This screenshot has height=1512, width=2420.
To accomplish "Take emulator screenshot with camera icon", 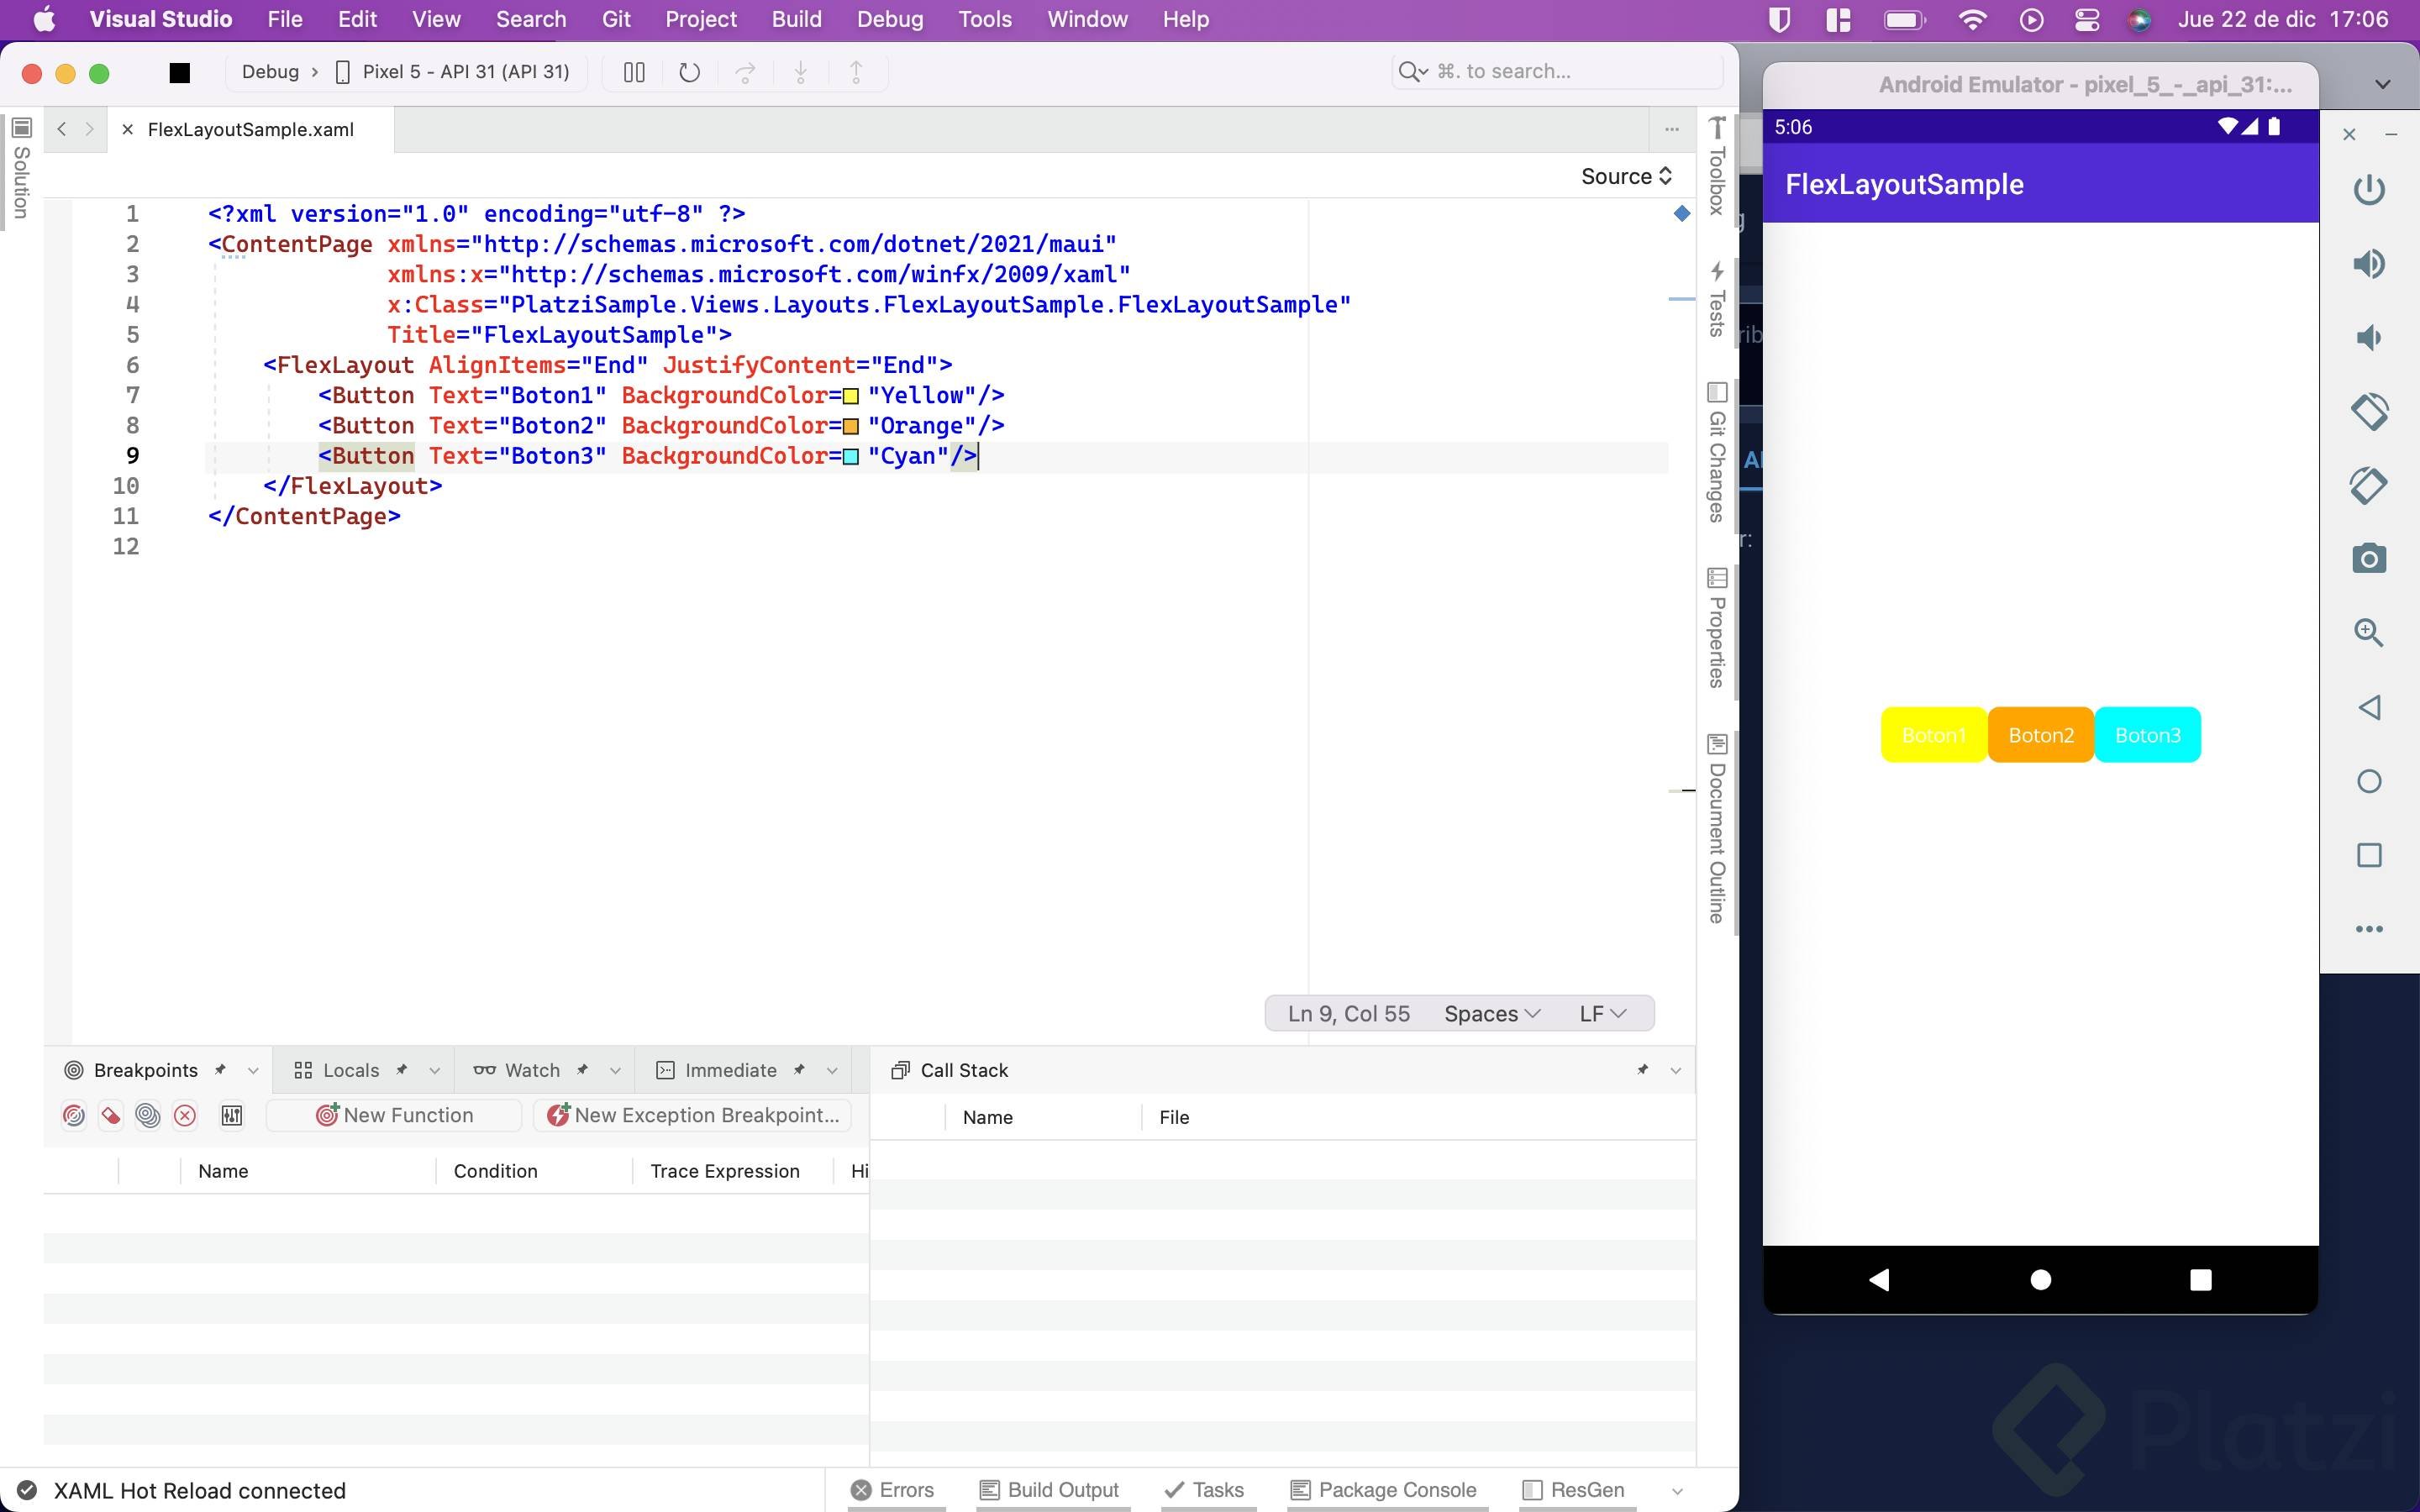I will 2368,558.
